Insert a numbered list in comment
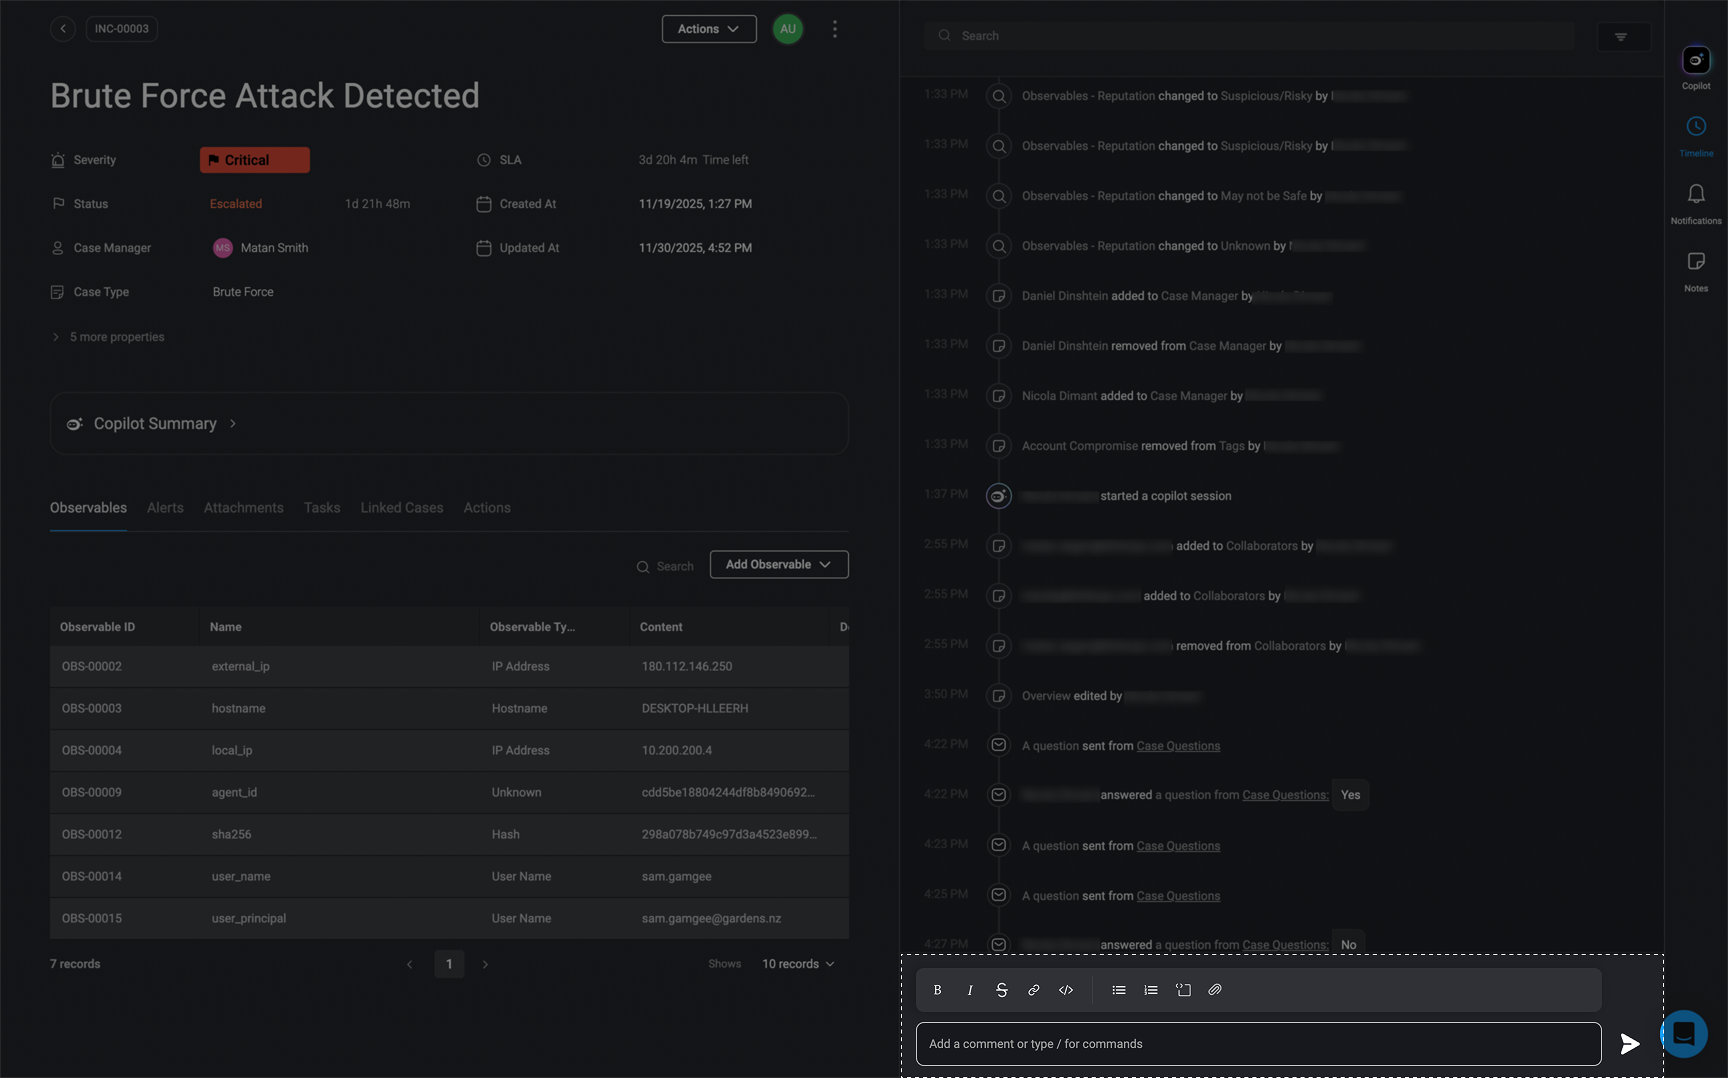 pos(1151,990)
